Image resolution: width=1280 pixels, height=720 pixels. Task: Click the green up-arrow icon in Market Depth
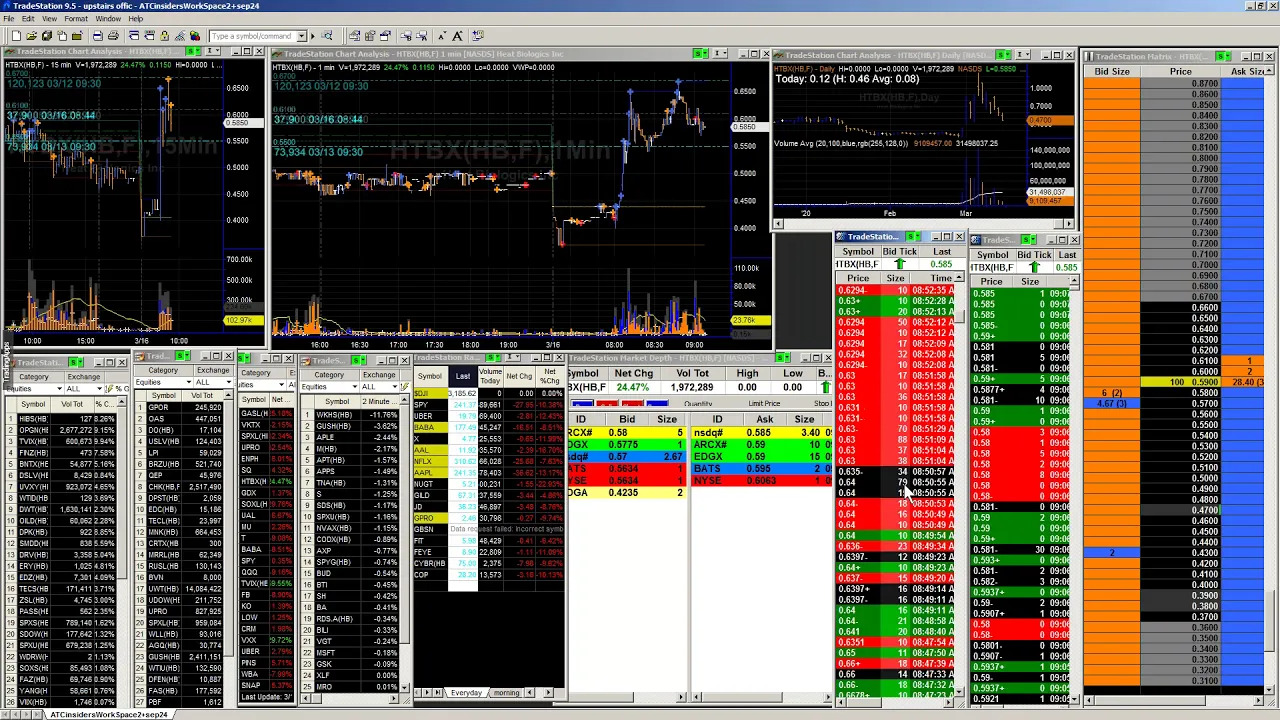(825, 387)
